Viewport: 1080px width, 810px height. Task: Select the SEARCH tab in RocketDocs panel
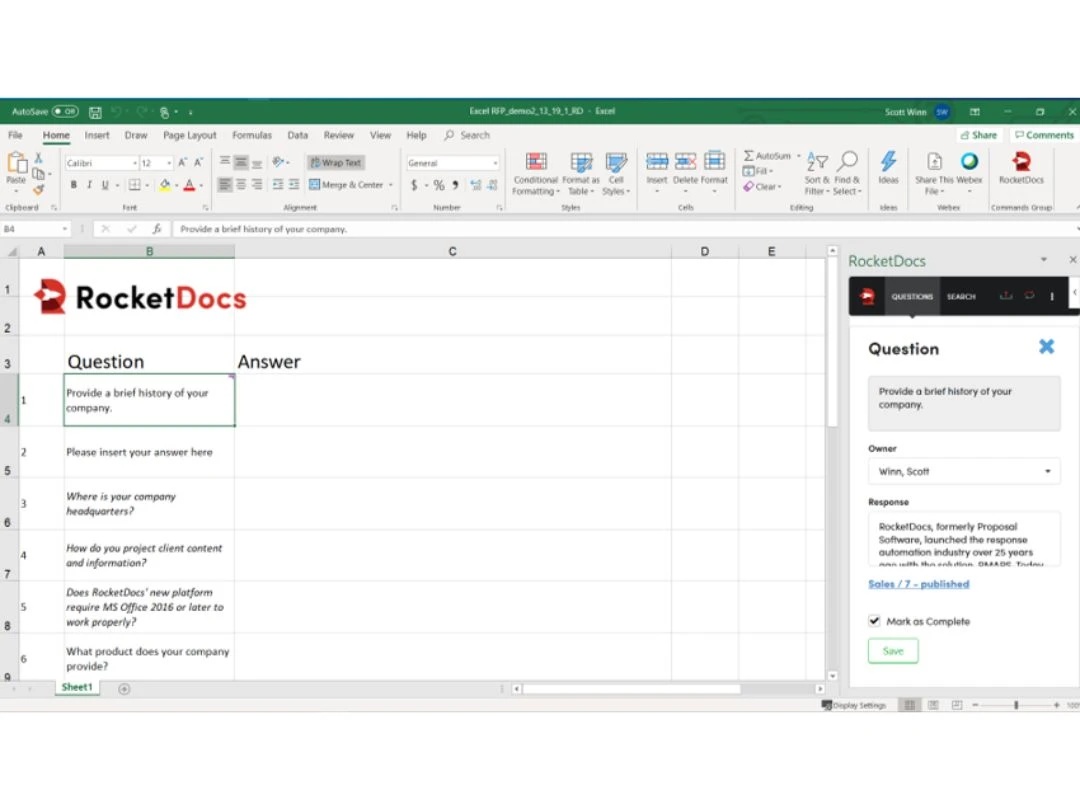(x=961, y=296)
